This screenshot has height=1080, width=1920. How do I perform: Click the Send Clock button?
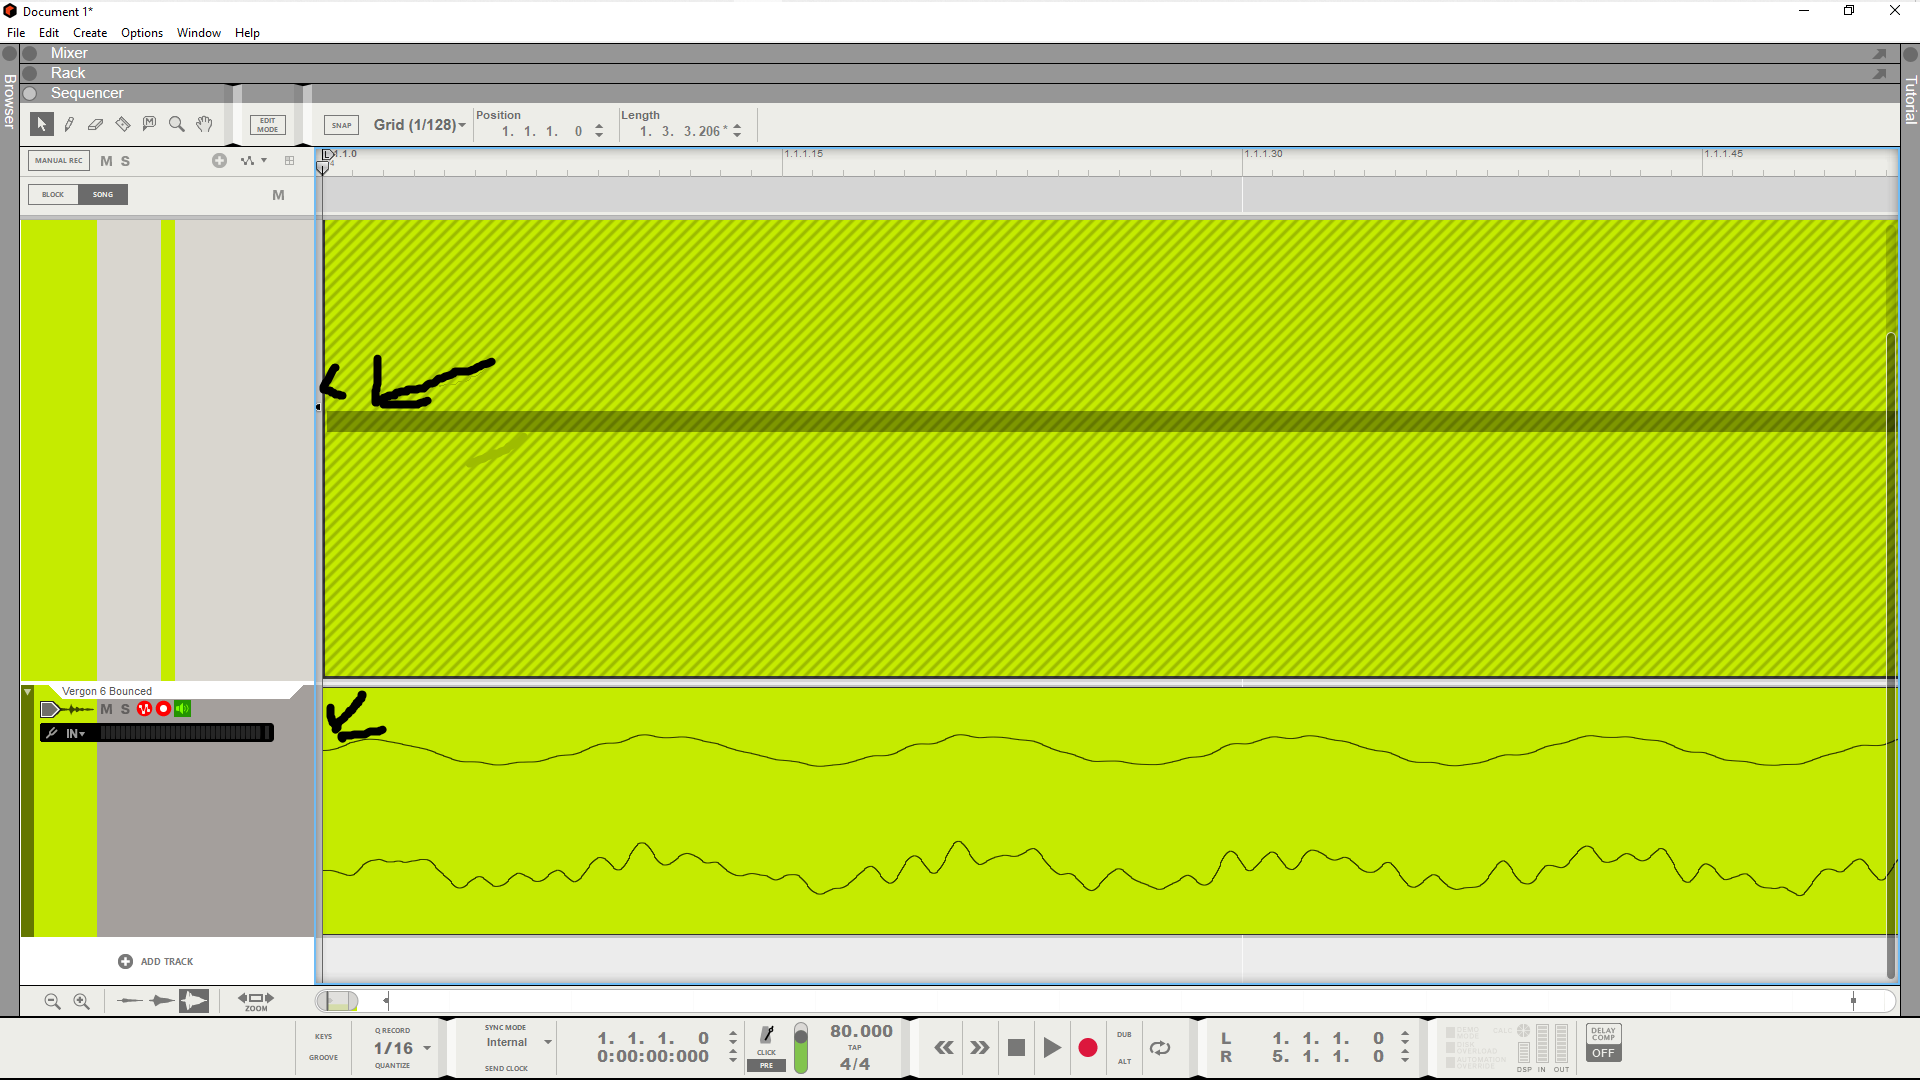[x=506, y=1068]
